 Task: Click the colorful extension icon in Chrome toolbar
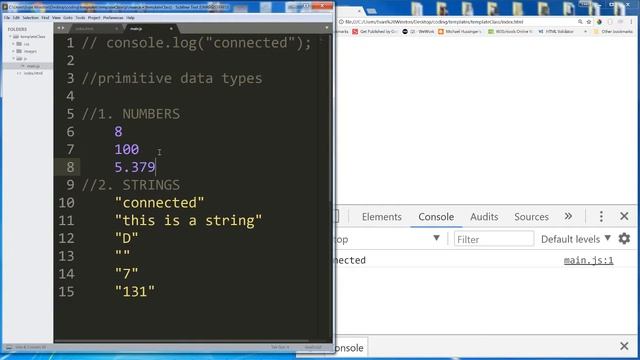599,22
